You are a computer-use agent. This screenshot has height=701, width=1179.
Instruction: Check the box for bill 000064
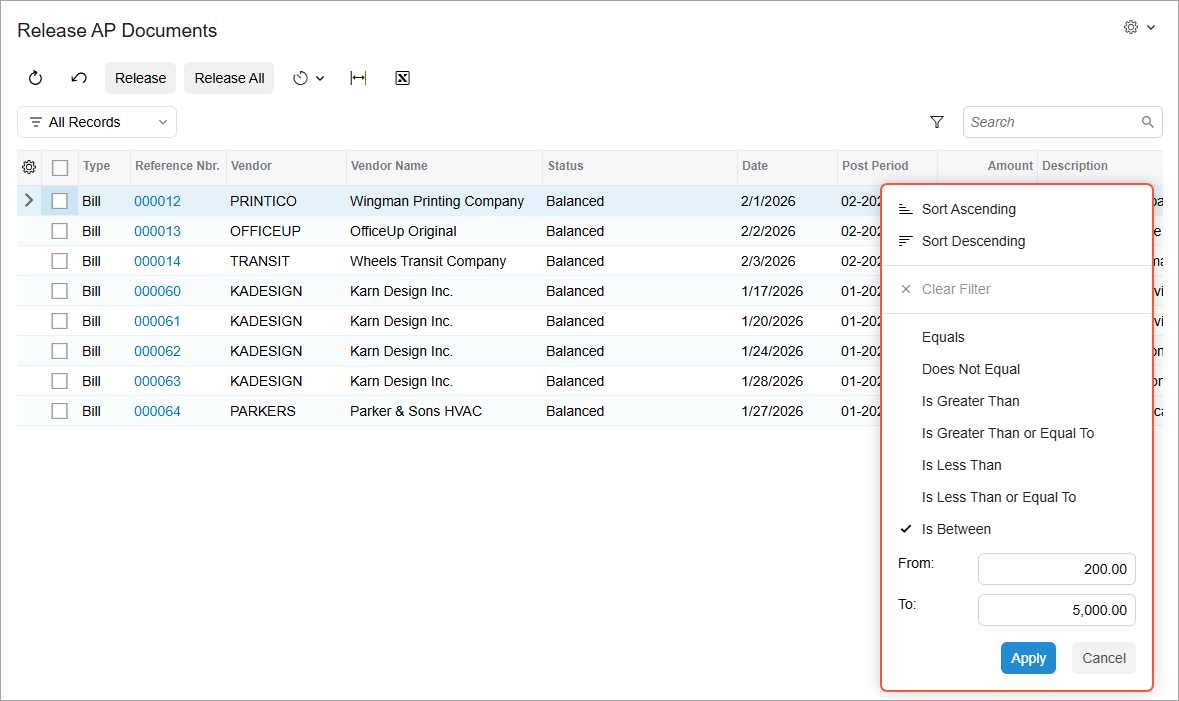pyautogui.click(x=59, y=411)
